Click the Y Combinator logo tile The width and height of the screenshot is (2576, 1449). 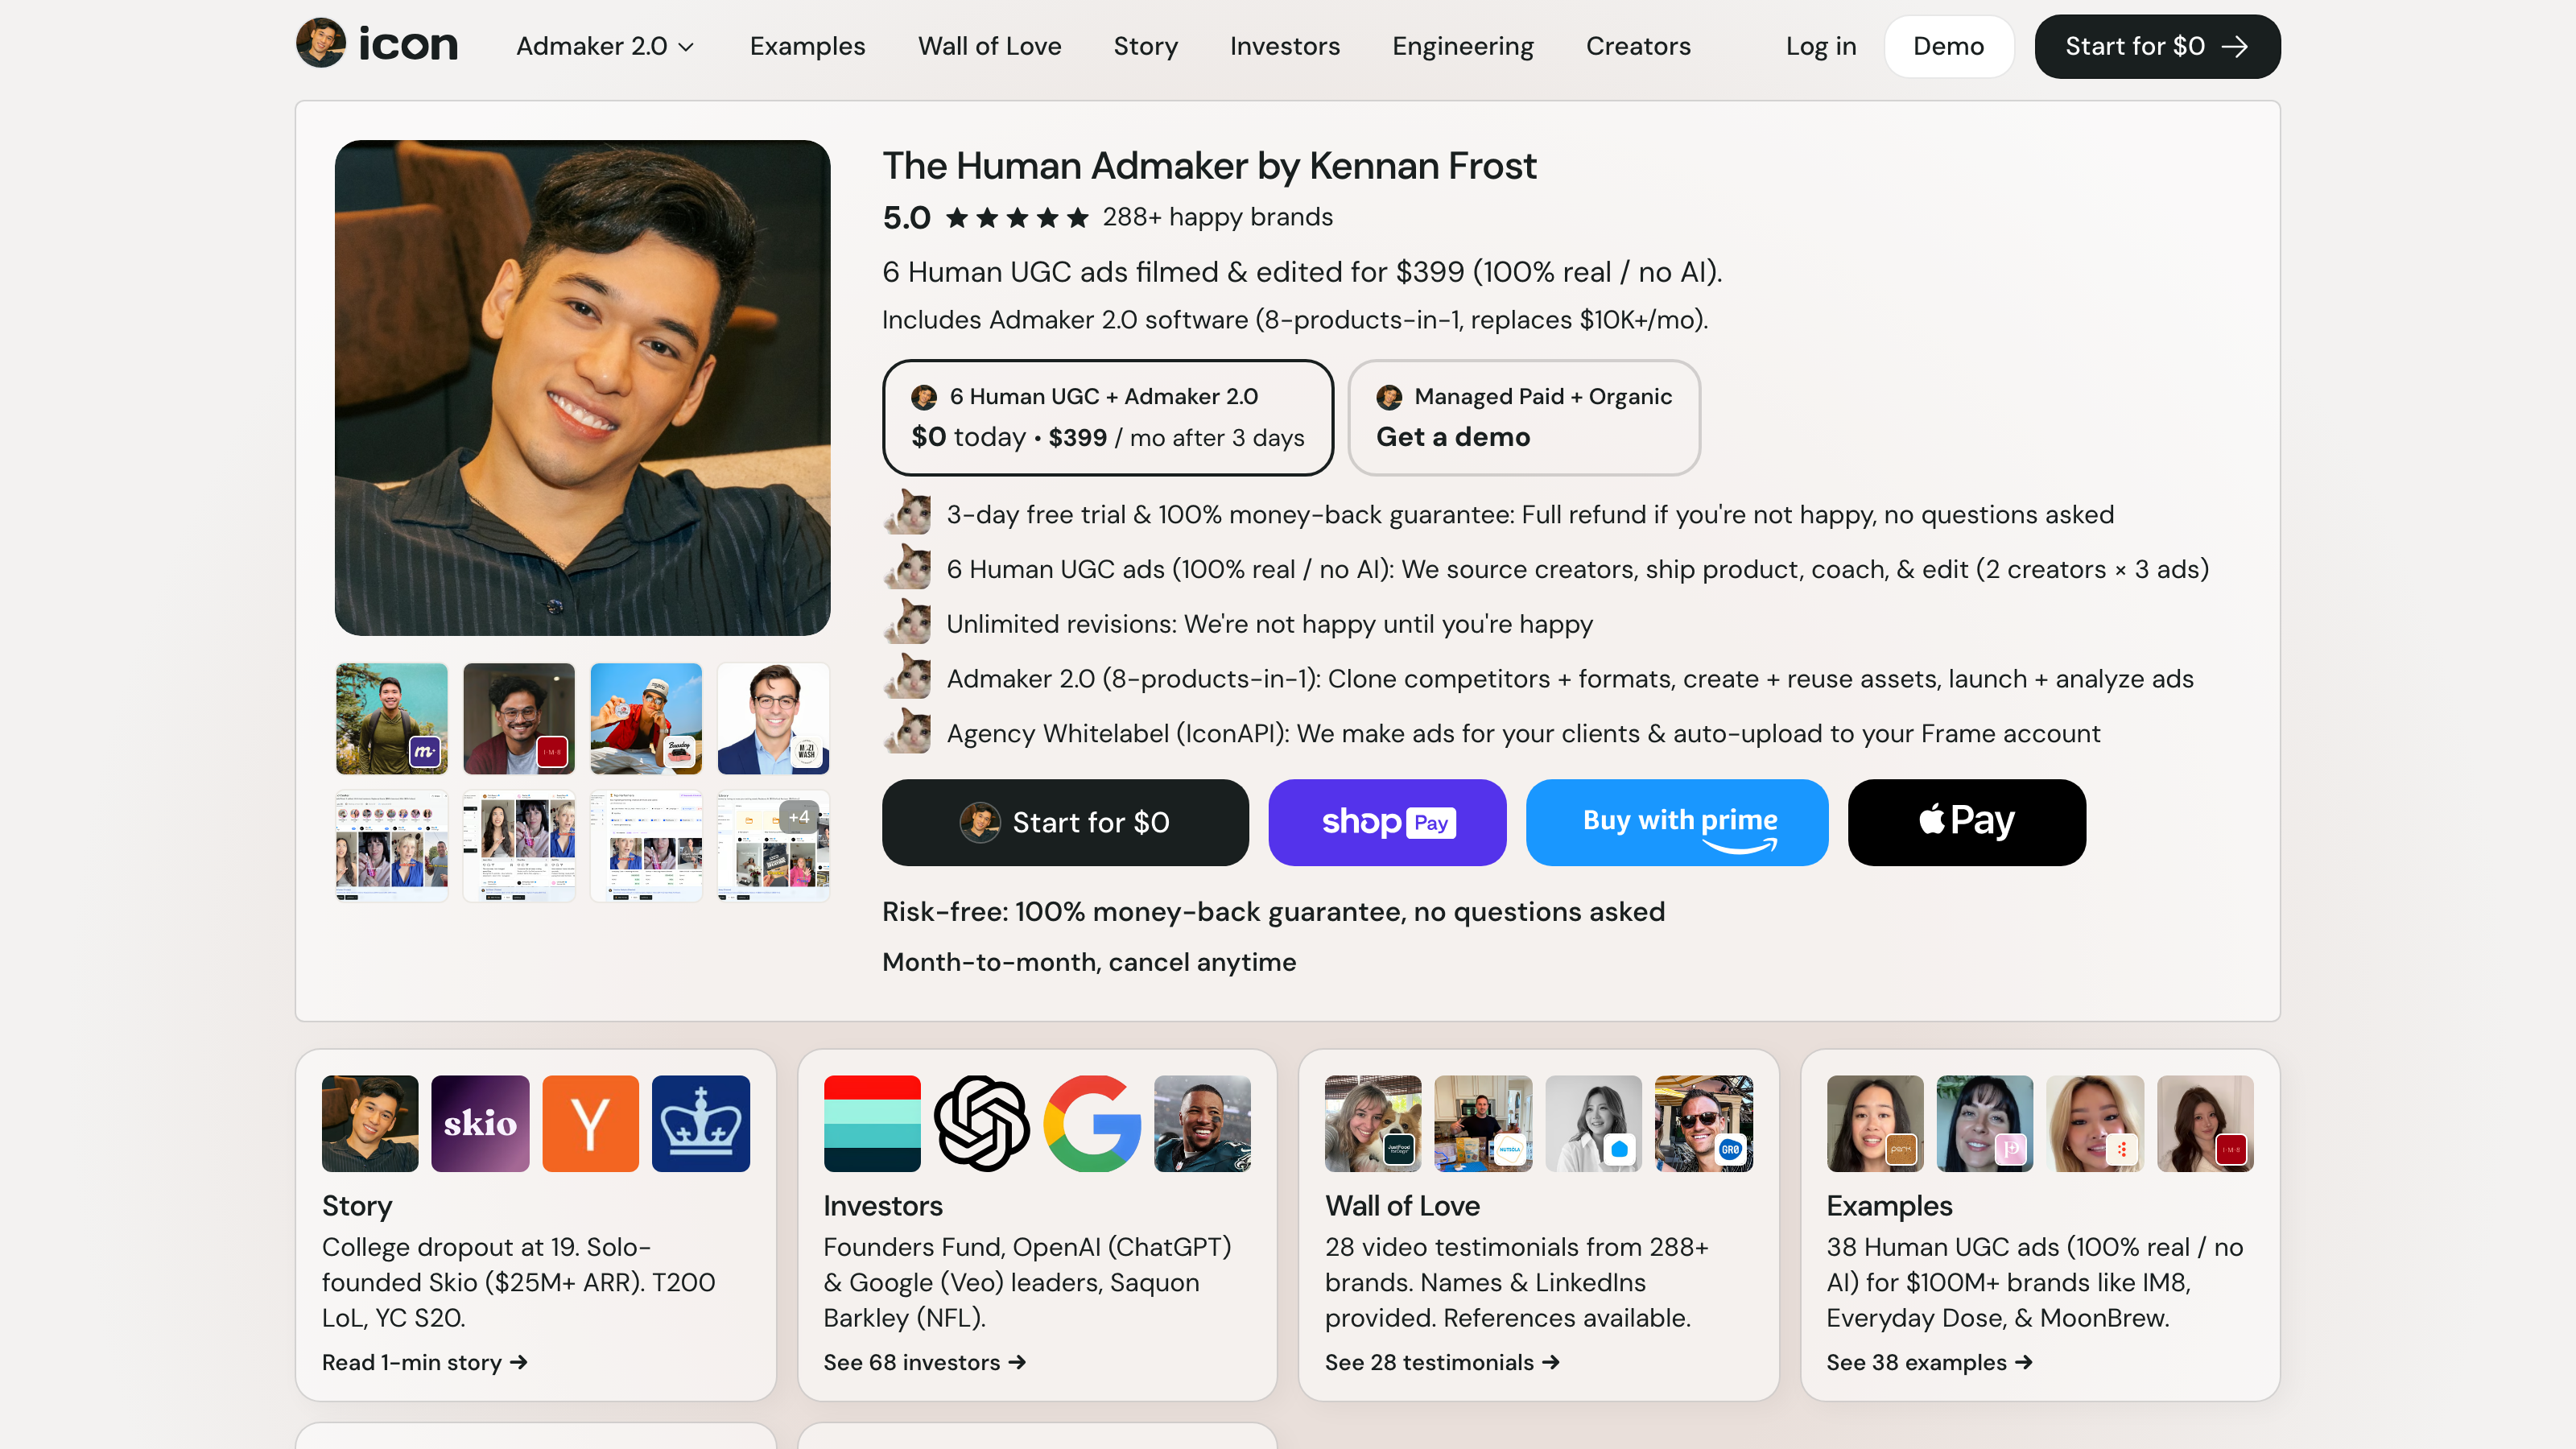(x=590, y=1123)
